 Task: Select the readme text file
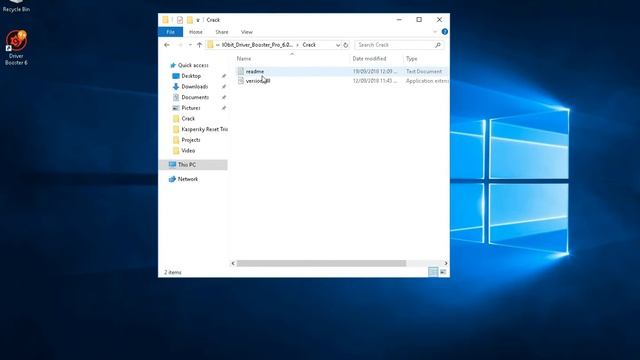[255, 71]
